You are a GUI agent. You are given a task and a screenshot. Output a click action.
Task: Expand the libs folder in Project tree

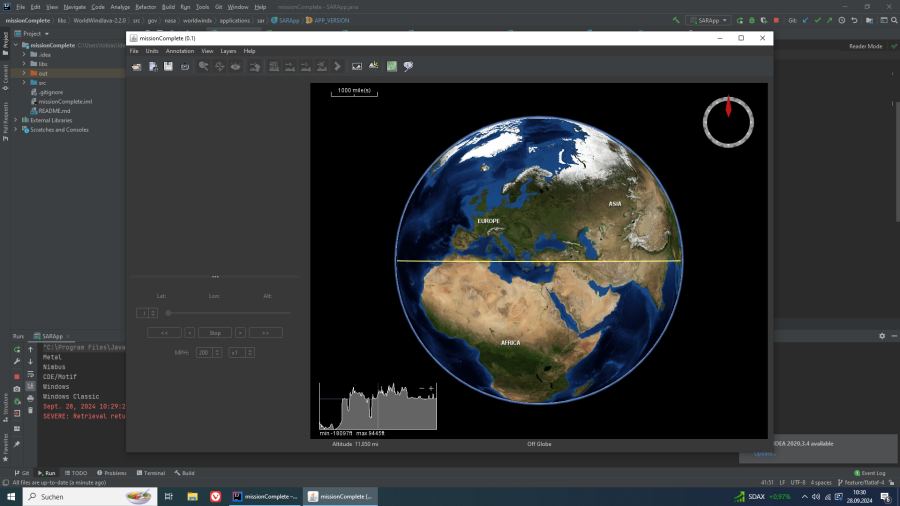[23, 64]
